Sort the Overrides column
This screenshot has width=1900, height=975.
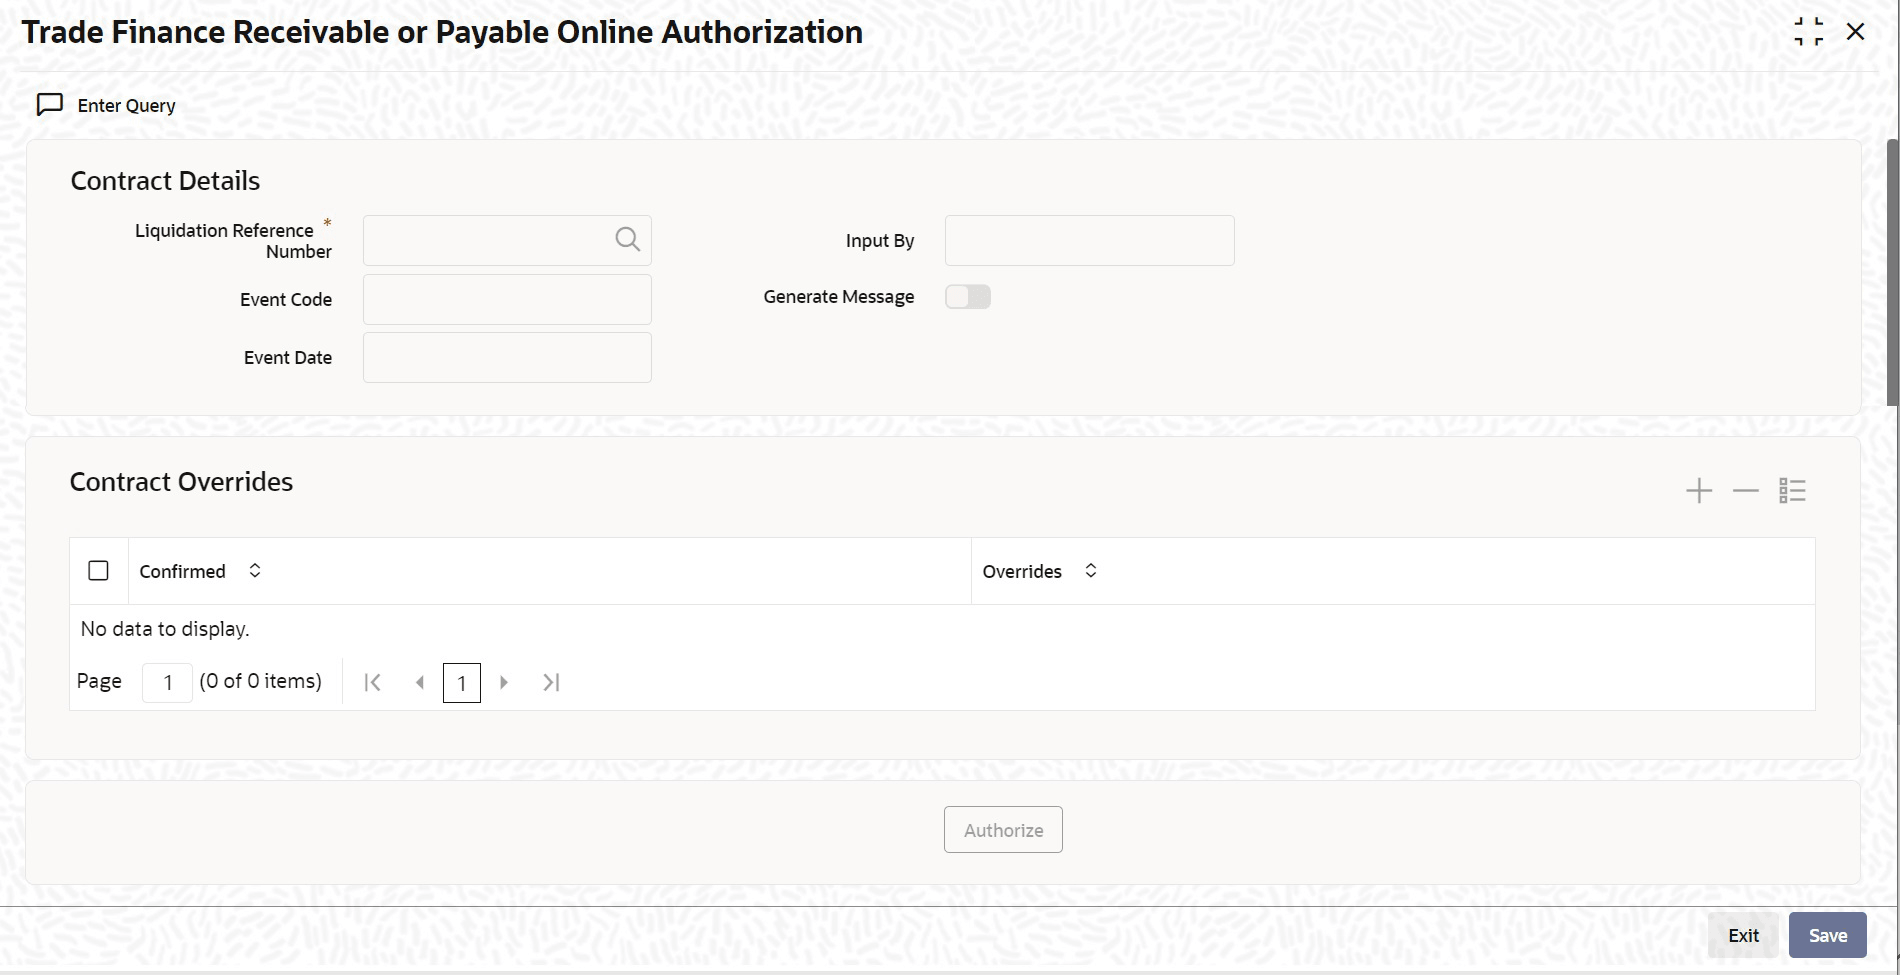(1091, 570)
